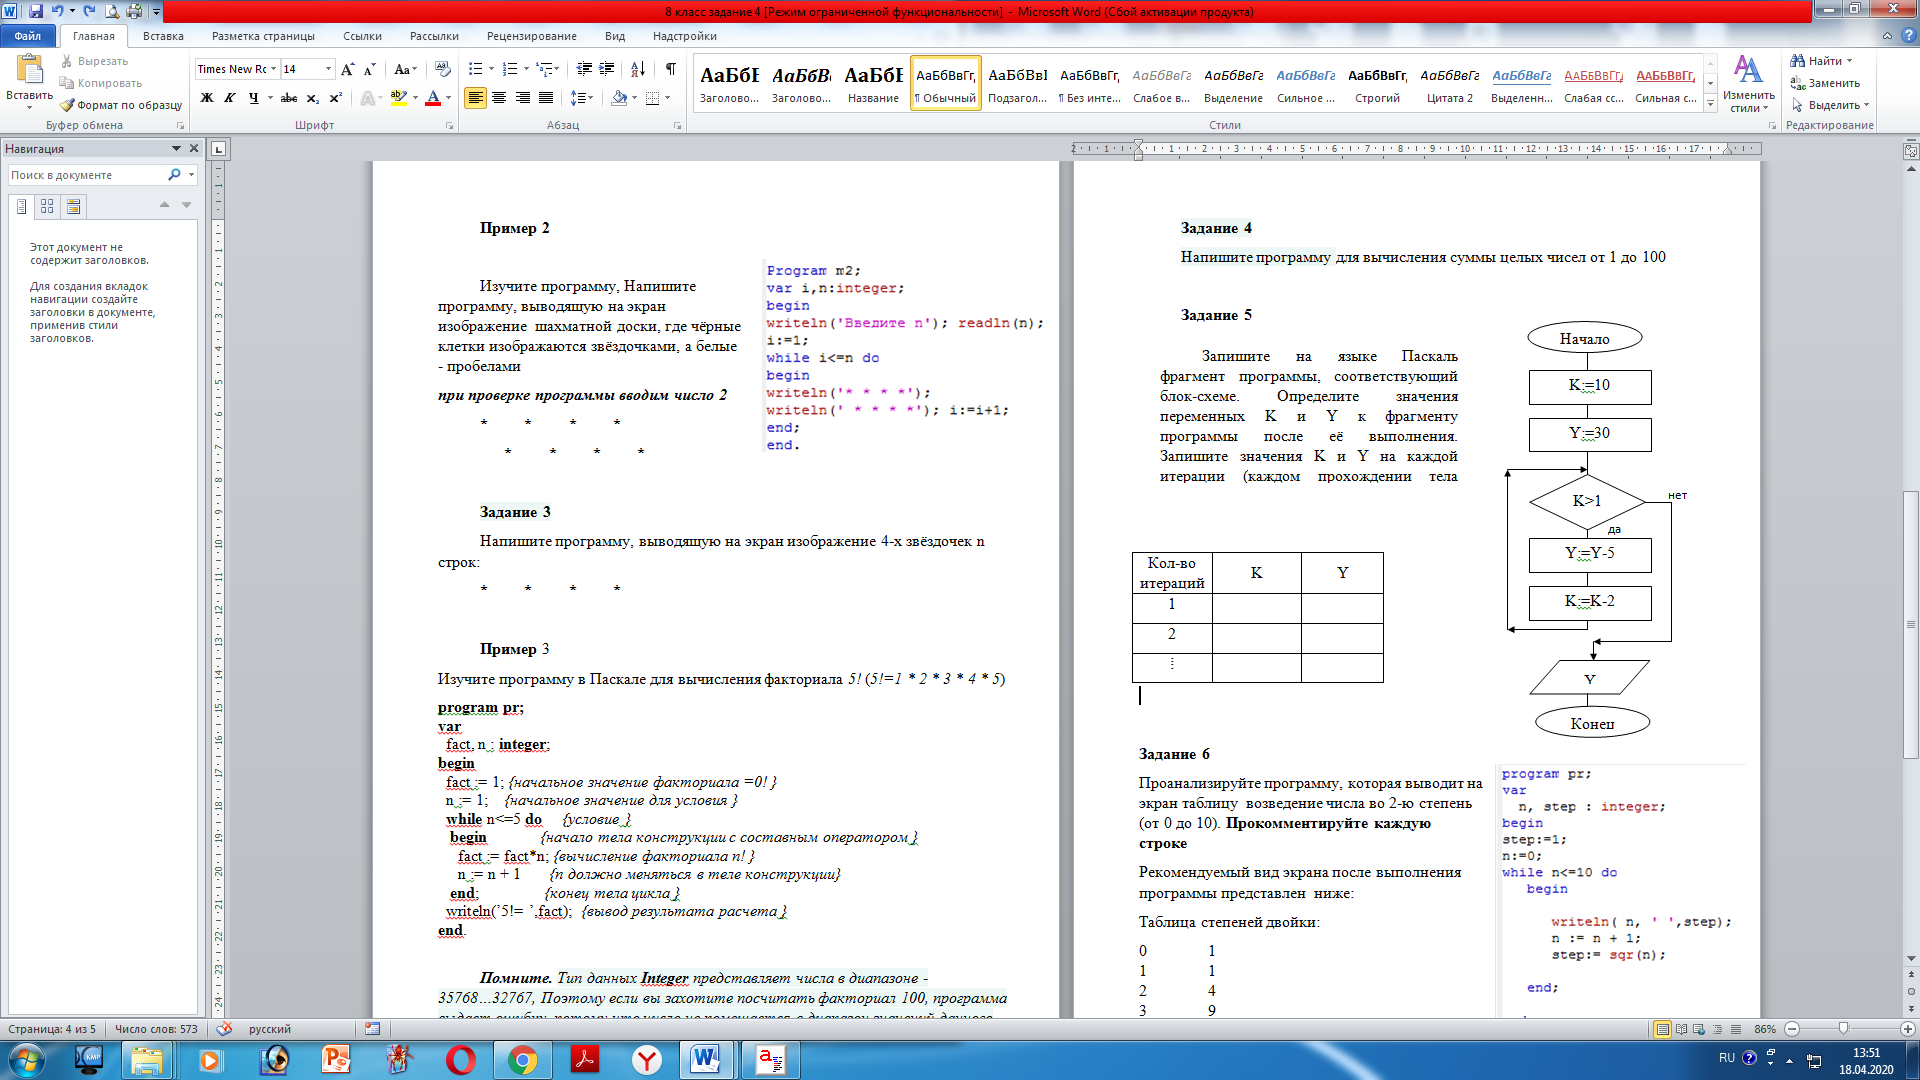Click the Заменить (Replace) button
The width and height of the screenshot is (1920, 1080).
[1826, 83]
